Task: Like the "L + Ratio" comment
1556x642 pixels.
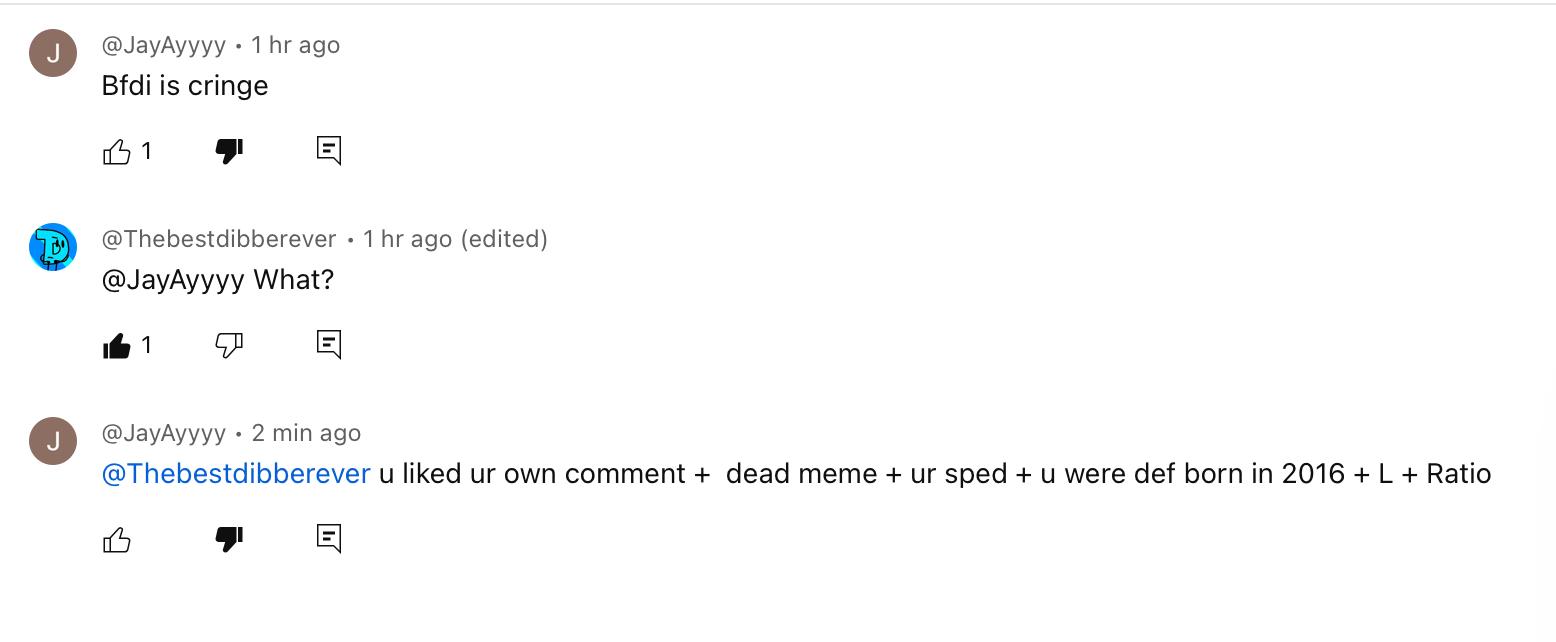Action: [x=117, y=540]
